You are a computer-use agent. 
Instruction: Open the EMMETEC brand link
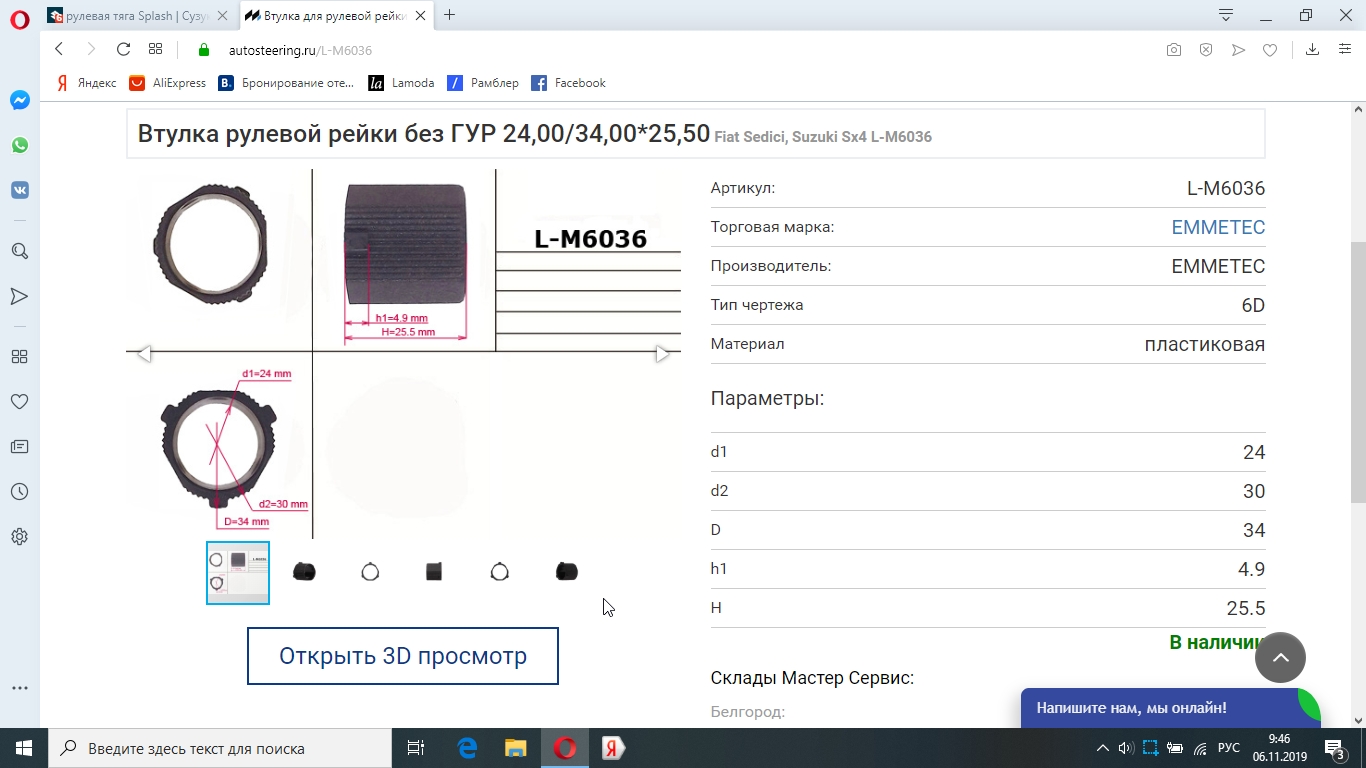pos(1217,227)
